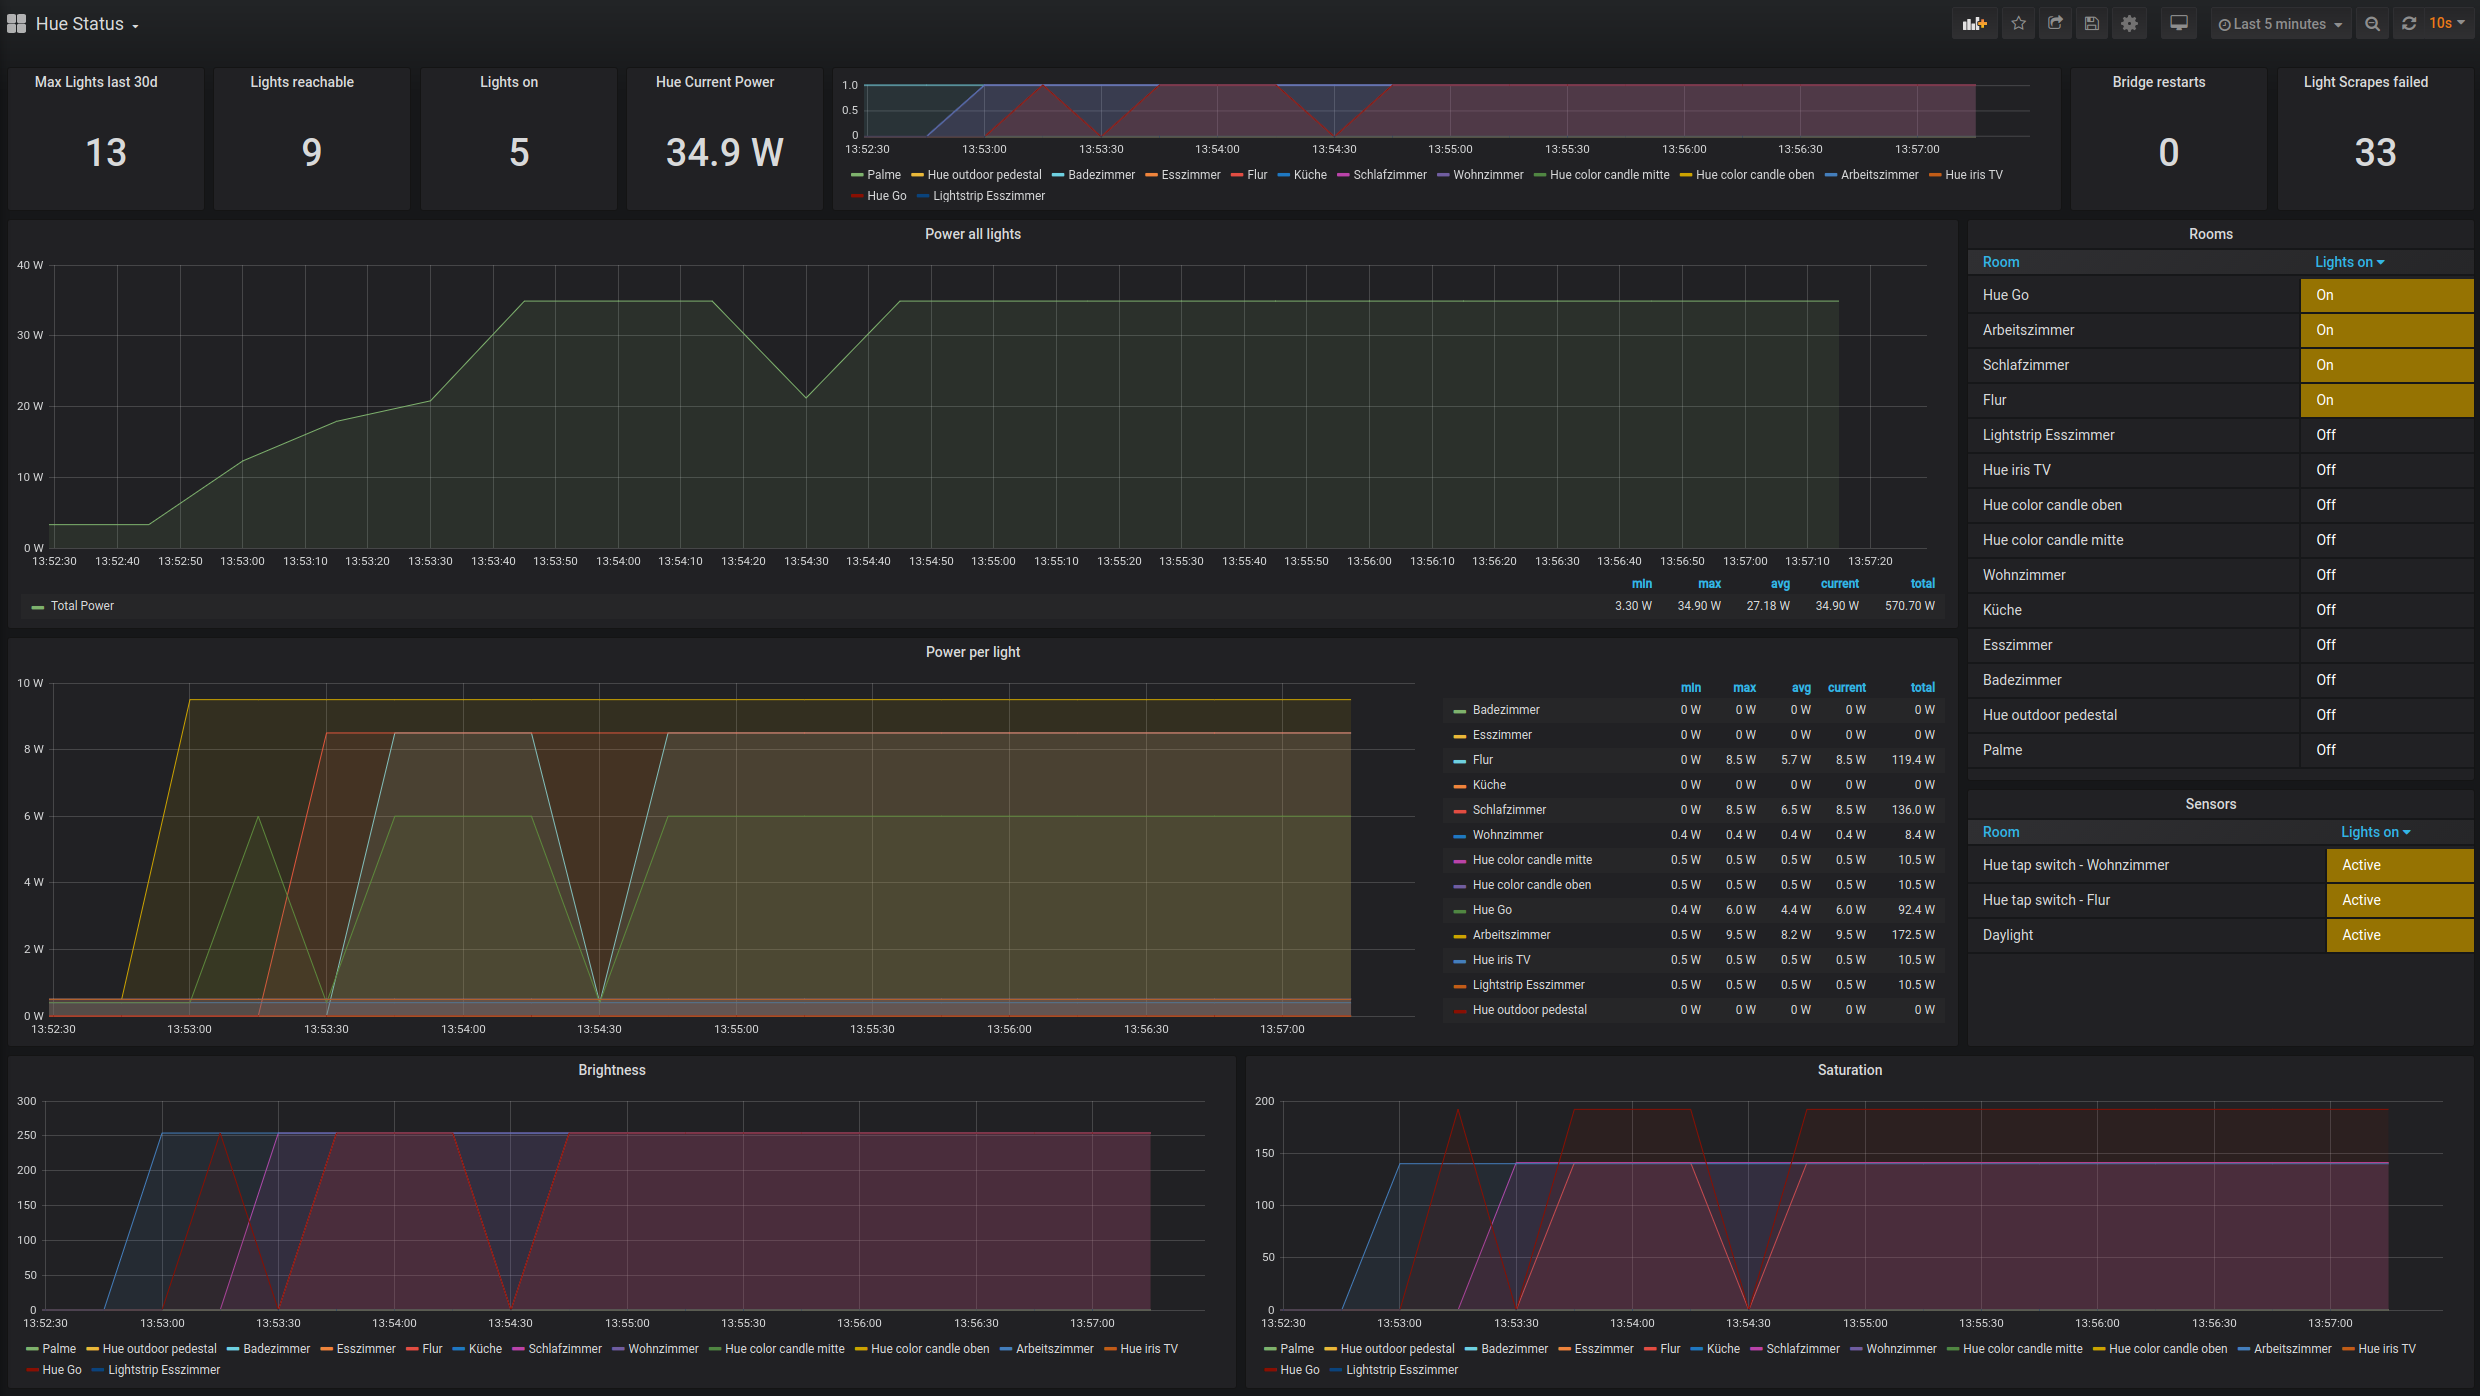
Task: Refresh the dashboard now
Action: pyautogui.click(x=2409, y=24)
